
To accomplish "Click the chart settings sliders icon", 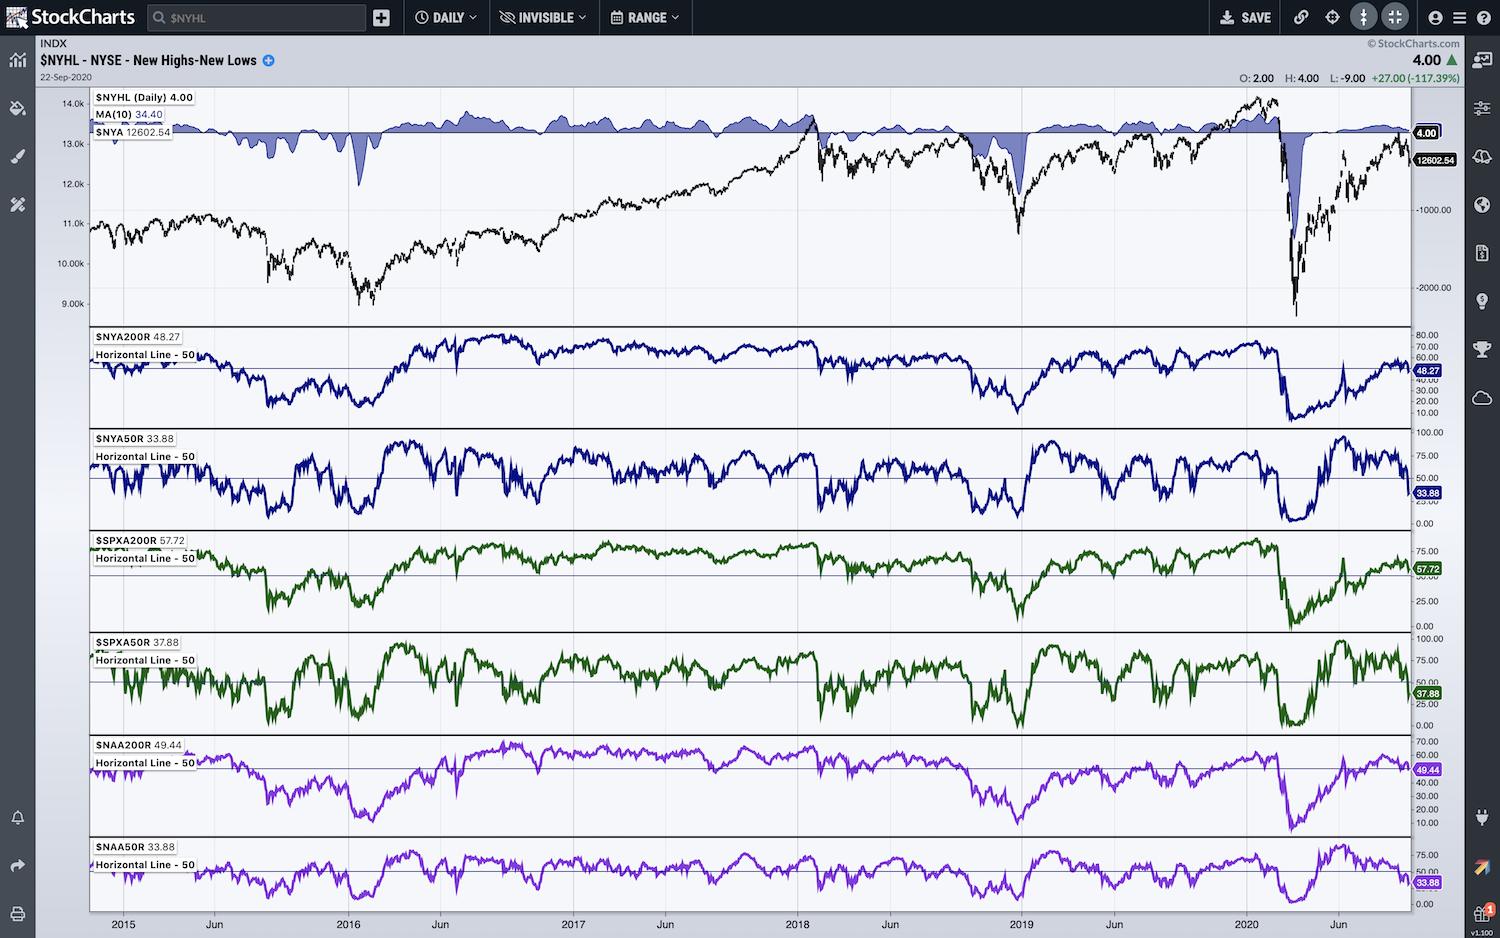I will pyautogui.click(x=1482, y=108).
